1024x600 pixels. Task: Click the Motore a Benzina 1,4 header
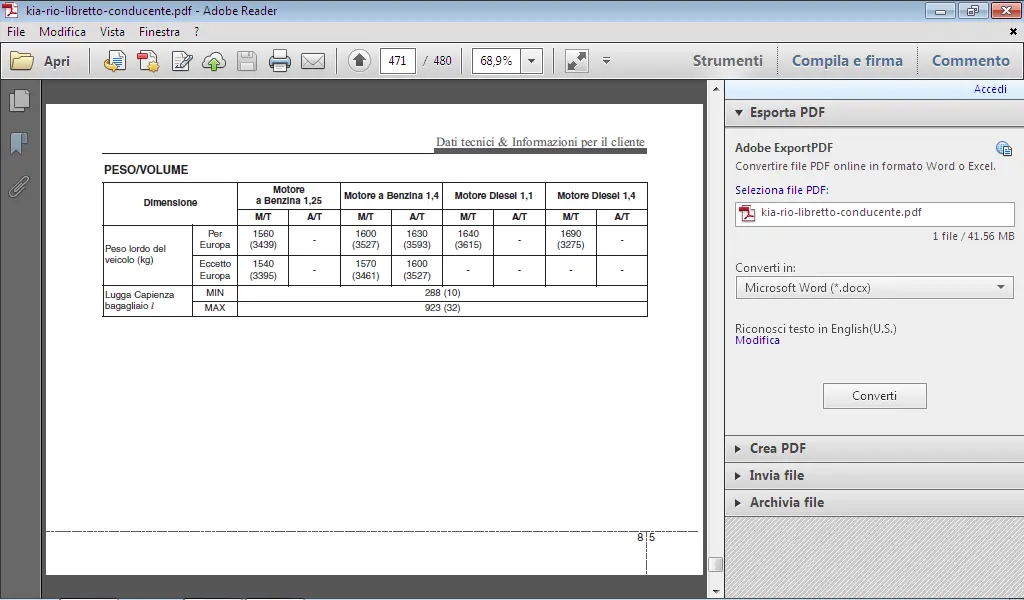[x=391, y=195]
